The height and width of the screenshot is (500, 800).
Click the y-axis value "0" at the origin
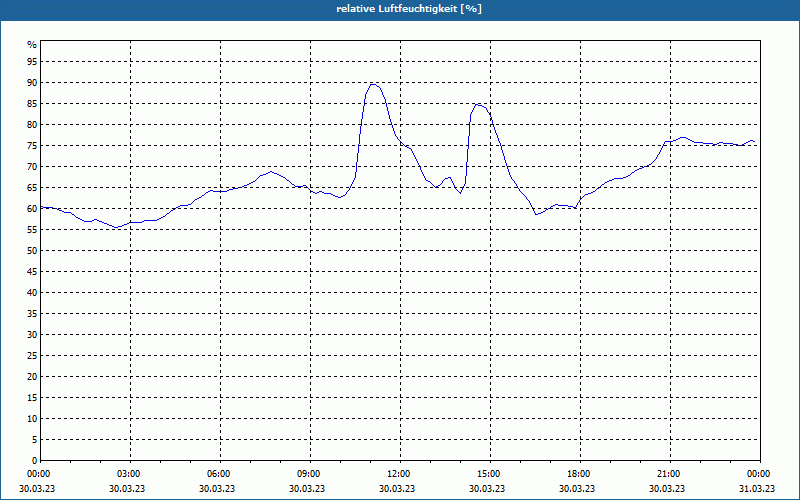click(35, 461)
